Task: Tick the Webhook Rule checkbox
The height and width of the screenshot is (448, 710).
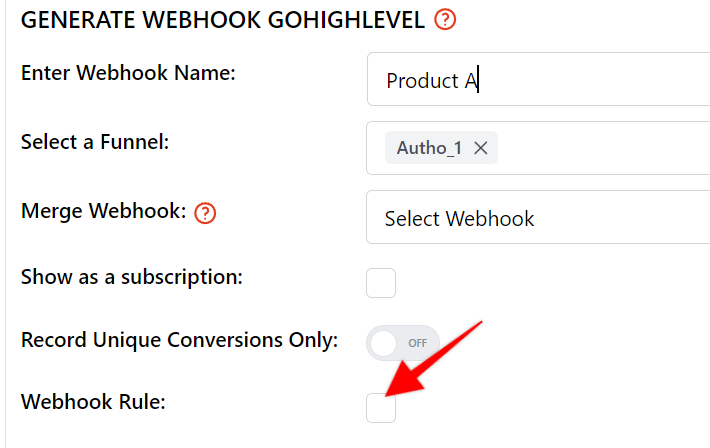Action: pos(381,408)
